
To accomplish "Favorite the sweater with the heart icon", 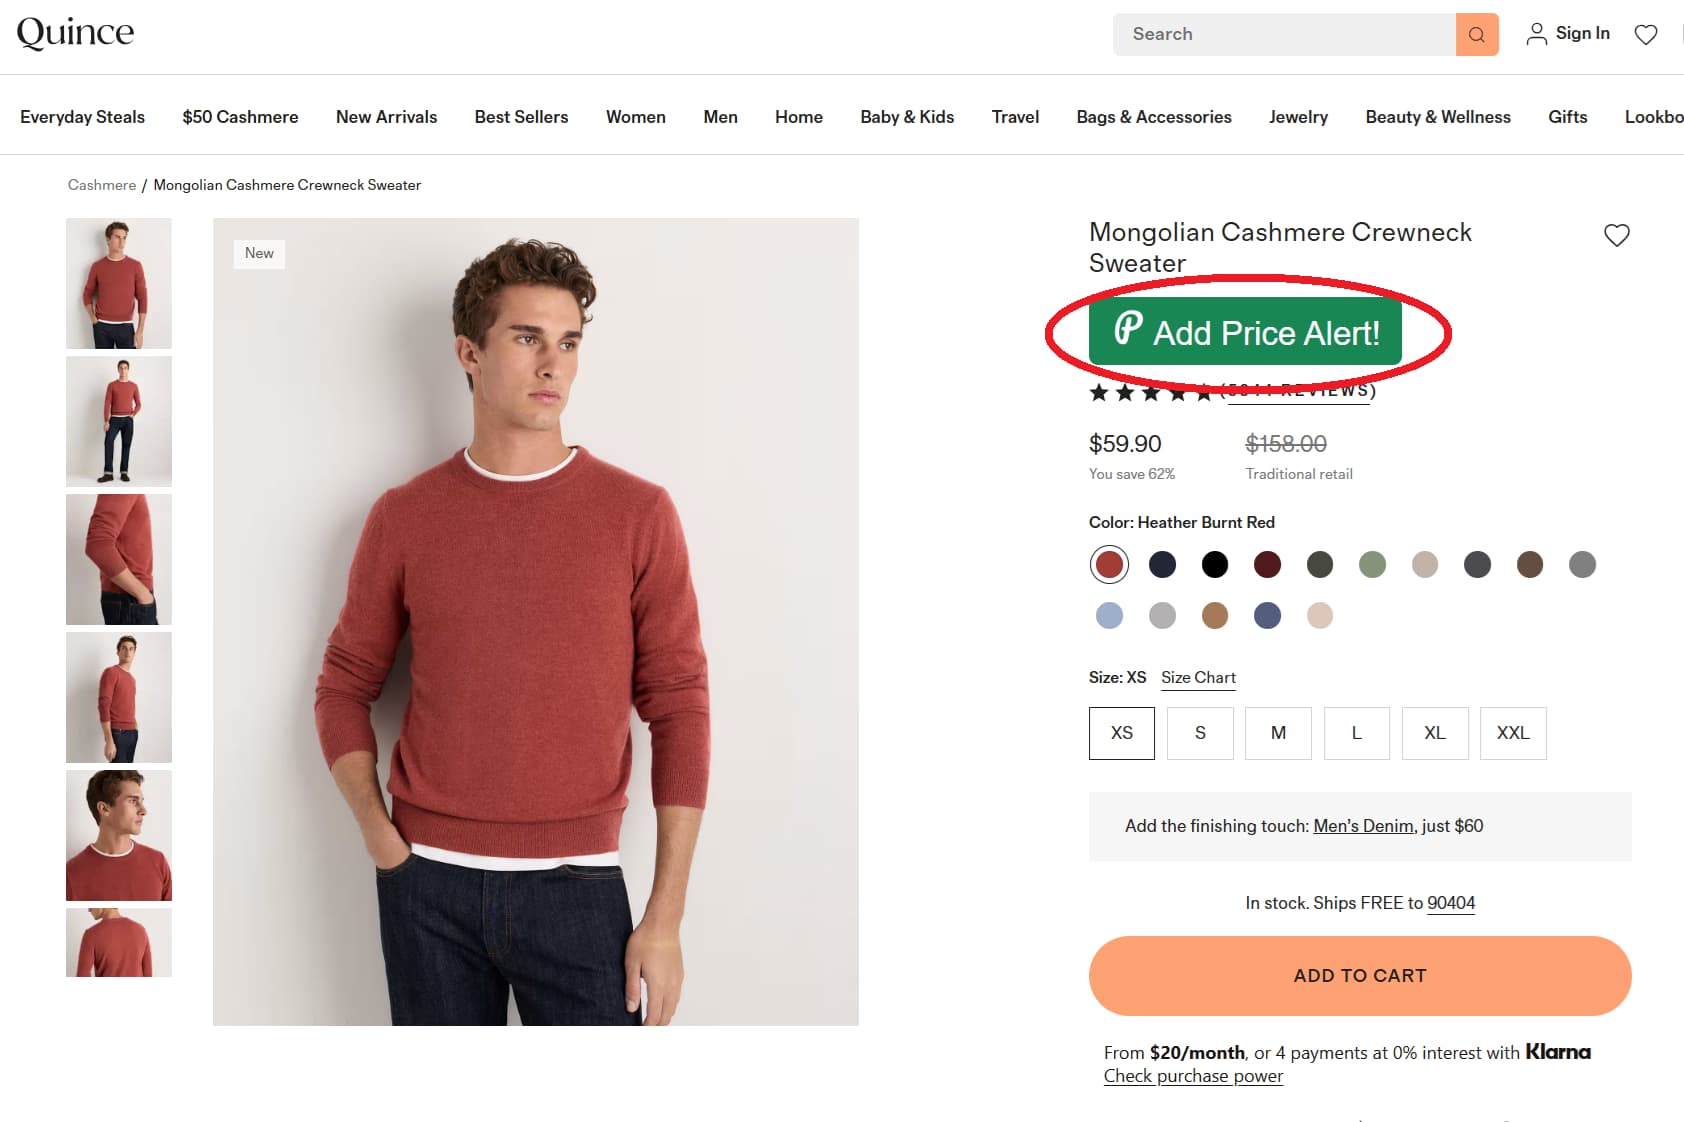I will (1617, 236).
